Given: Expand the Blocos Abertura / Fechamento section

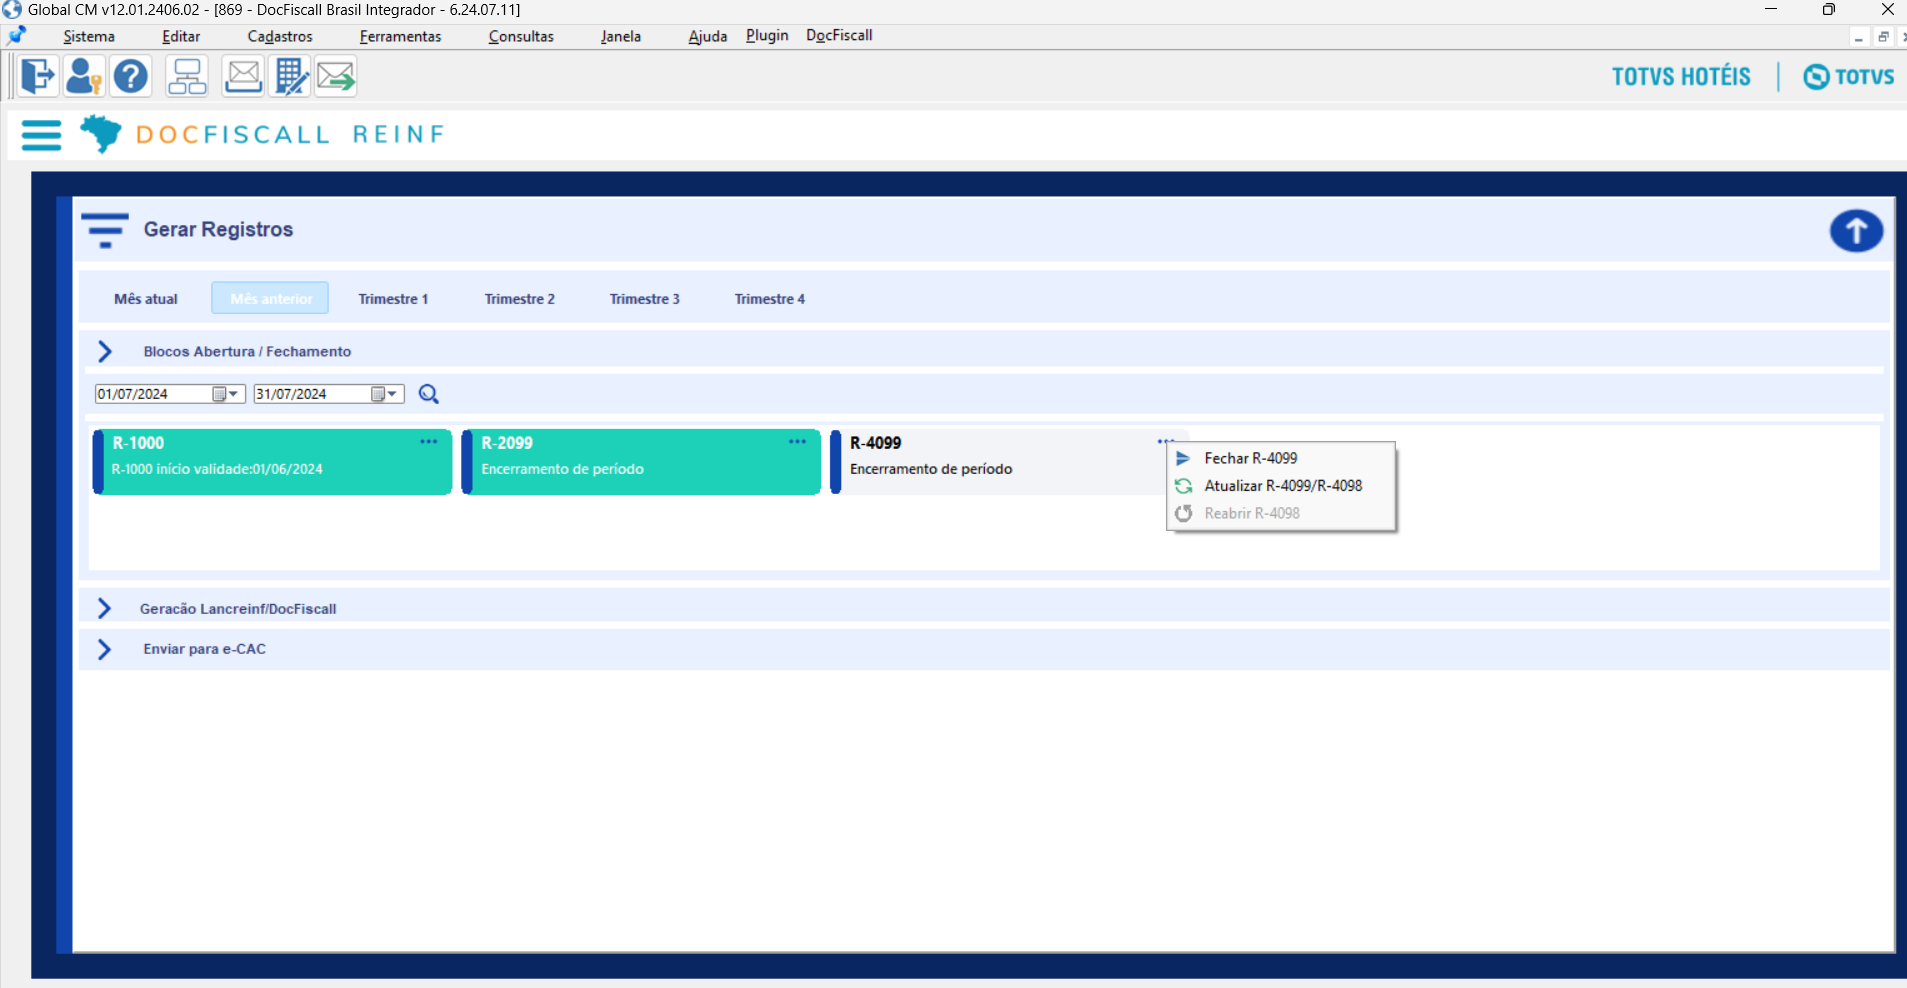Looking at the screenshot, I should 105,352.
